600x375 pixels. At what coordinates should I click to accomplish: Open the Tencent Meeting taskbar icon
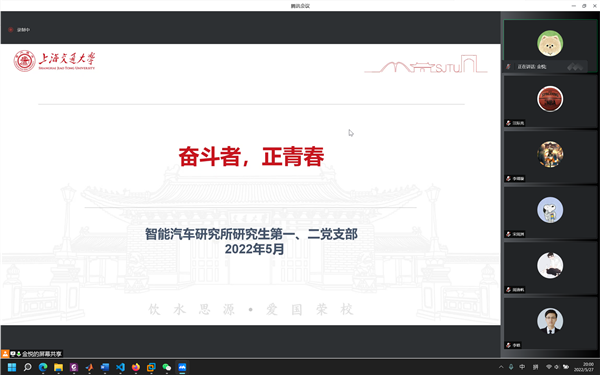tap(182, 367)
